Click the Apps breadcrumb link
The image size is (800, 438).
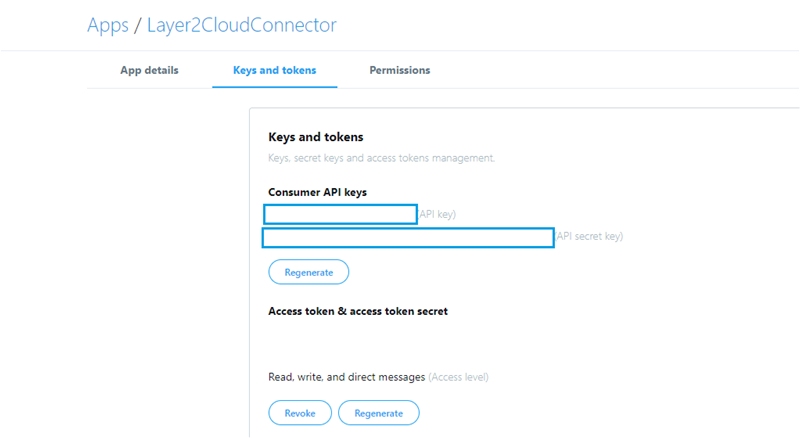[108, 25]
